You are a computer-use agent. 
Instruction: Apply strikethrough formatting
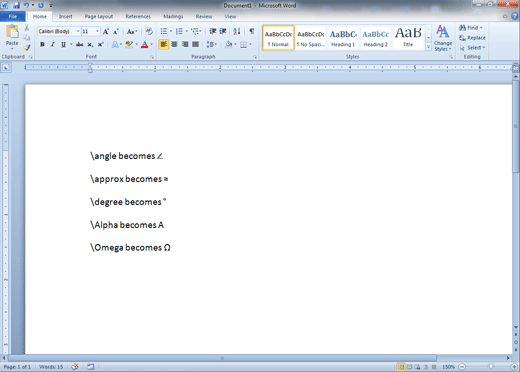pos(79,44)
